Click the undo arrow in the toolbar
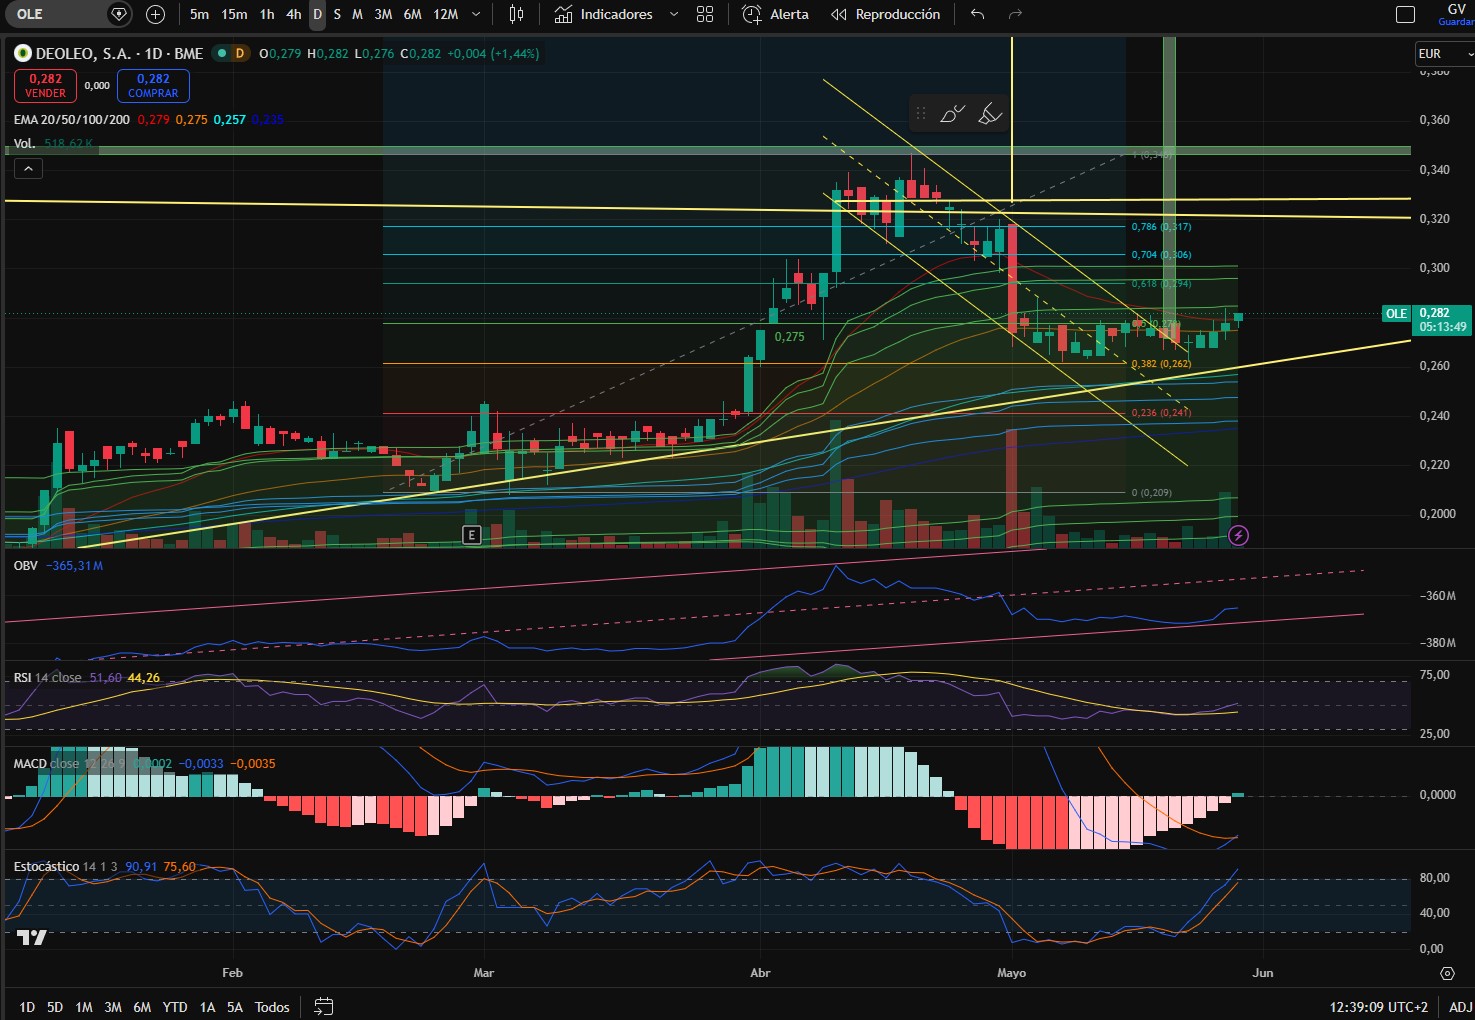This screenshot has width=1475, height=1020. 977,14
